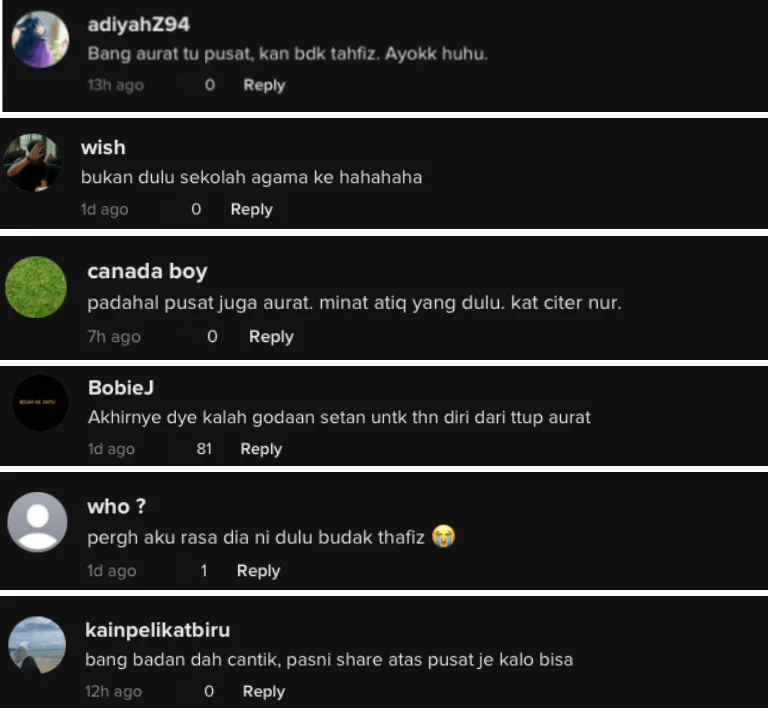Image resolution: width=768 pixels, height=708 pixels.
Task: Open kainpelikatbiru's beach avatar
Action: pyautogui.click(x=37, y=645)
